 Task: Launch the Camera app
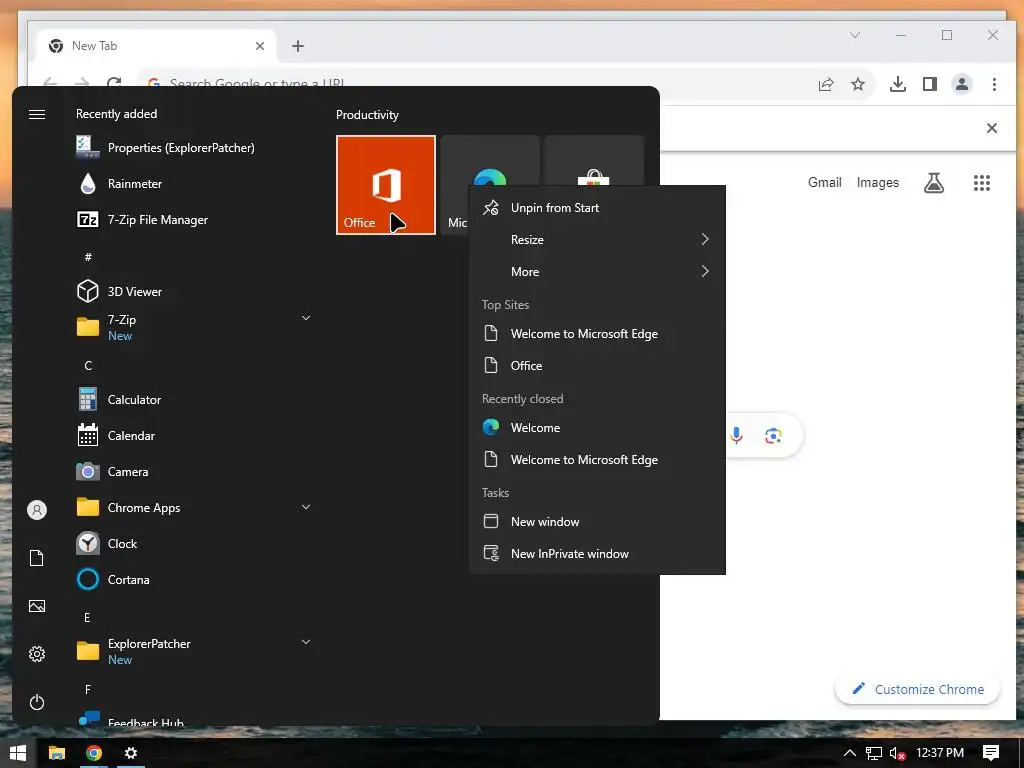[112, 471]
